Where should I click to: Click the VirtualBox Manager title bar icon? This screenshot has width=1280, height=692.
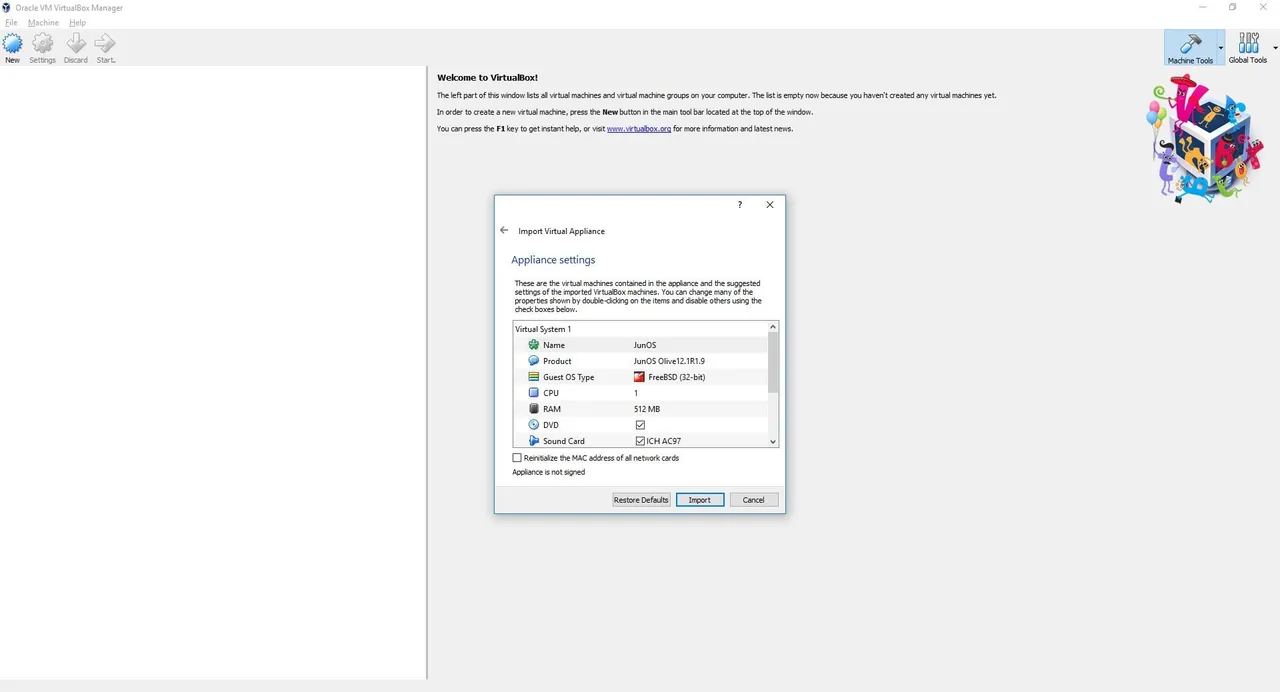(7, 8)
